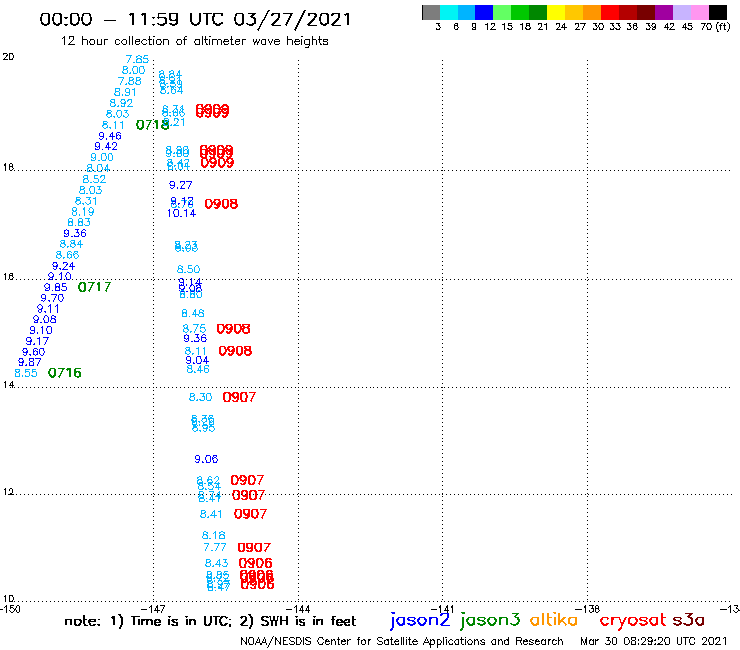The width and height of the screenshot is (740, 650).
Task: Click the green time label '0717'
Action: click(x=94, y=287)
